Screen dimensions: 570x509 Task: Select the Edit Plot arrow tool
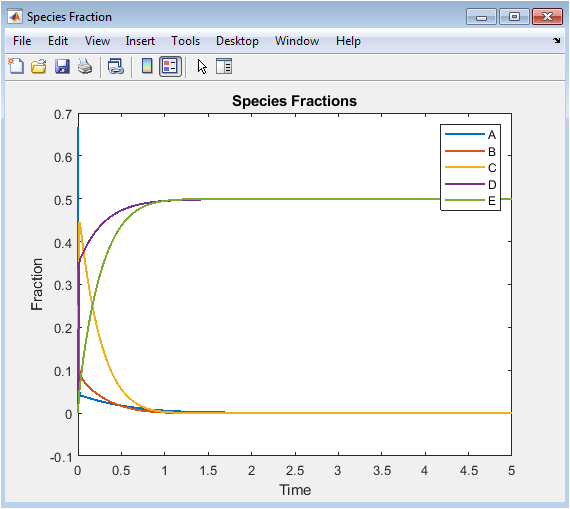[x=202, y=67]
